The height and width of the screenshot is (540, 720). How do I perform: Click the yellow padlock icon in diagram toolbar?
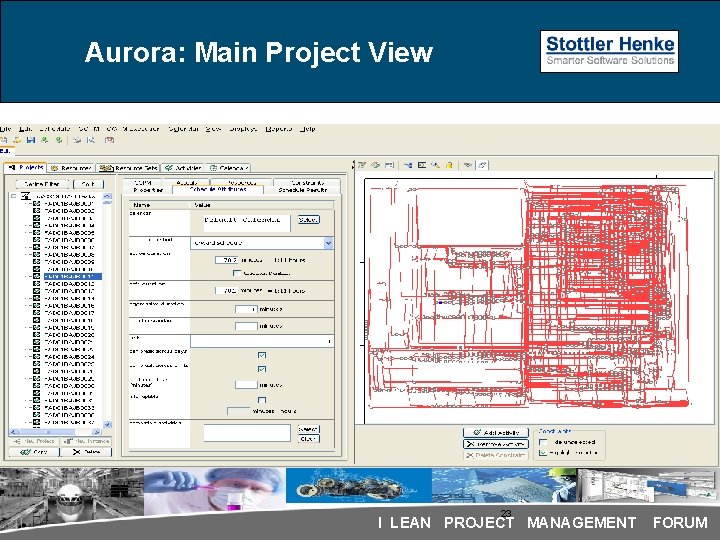[449, 165]
